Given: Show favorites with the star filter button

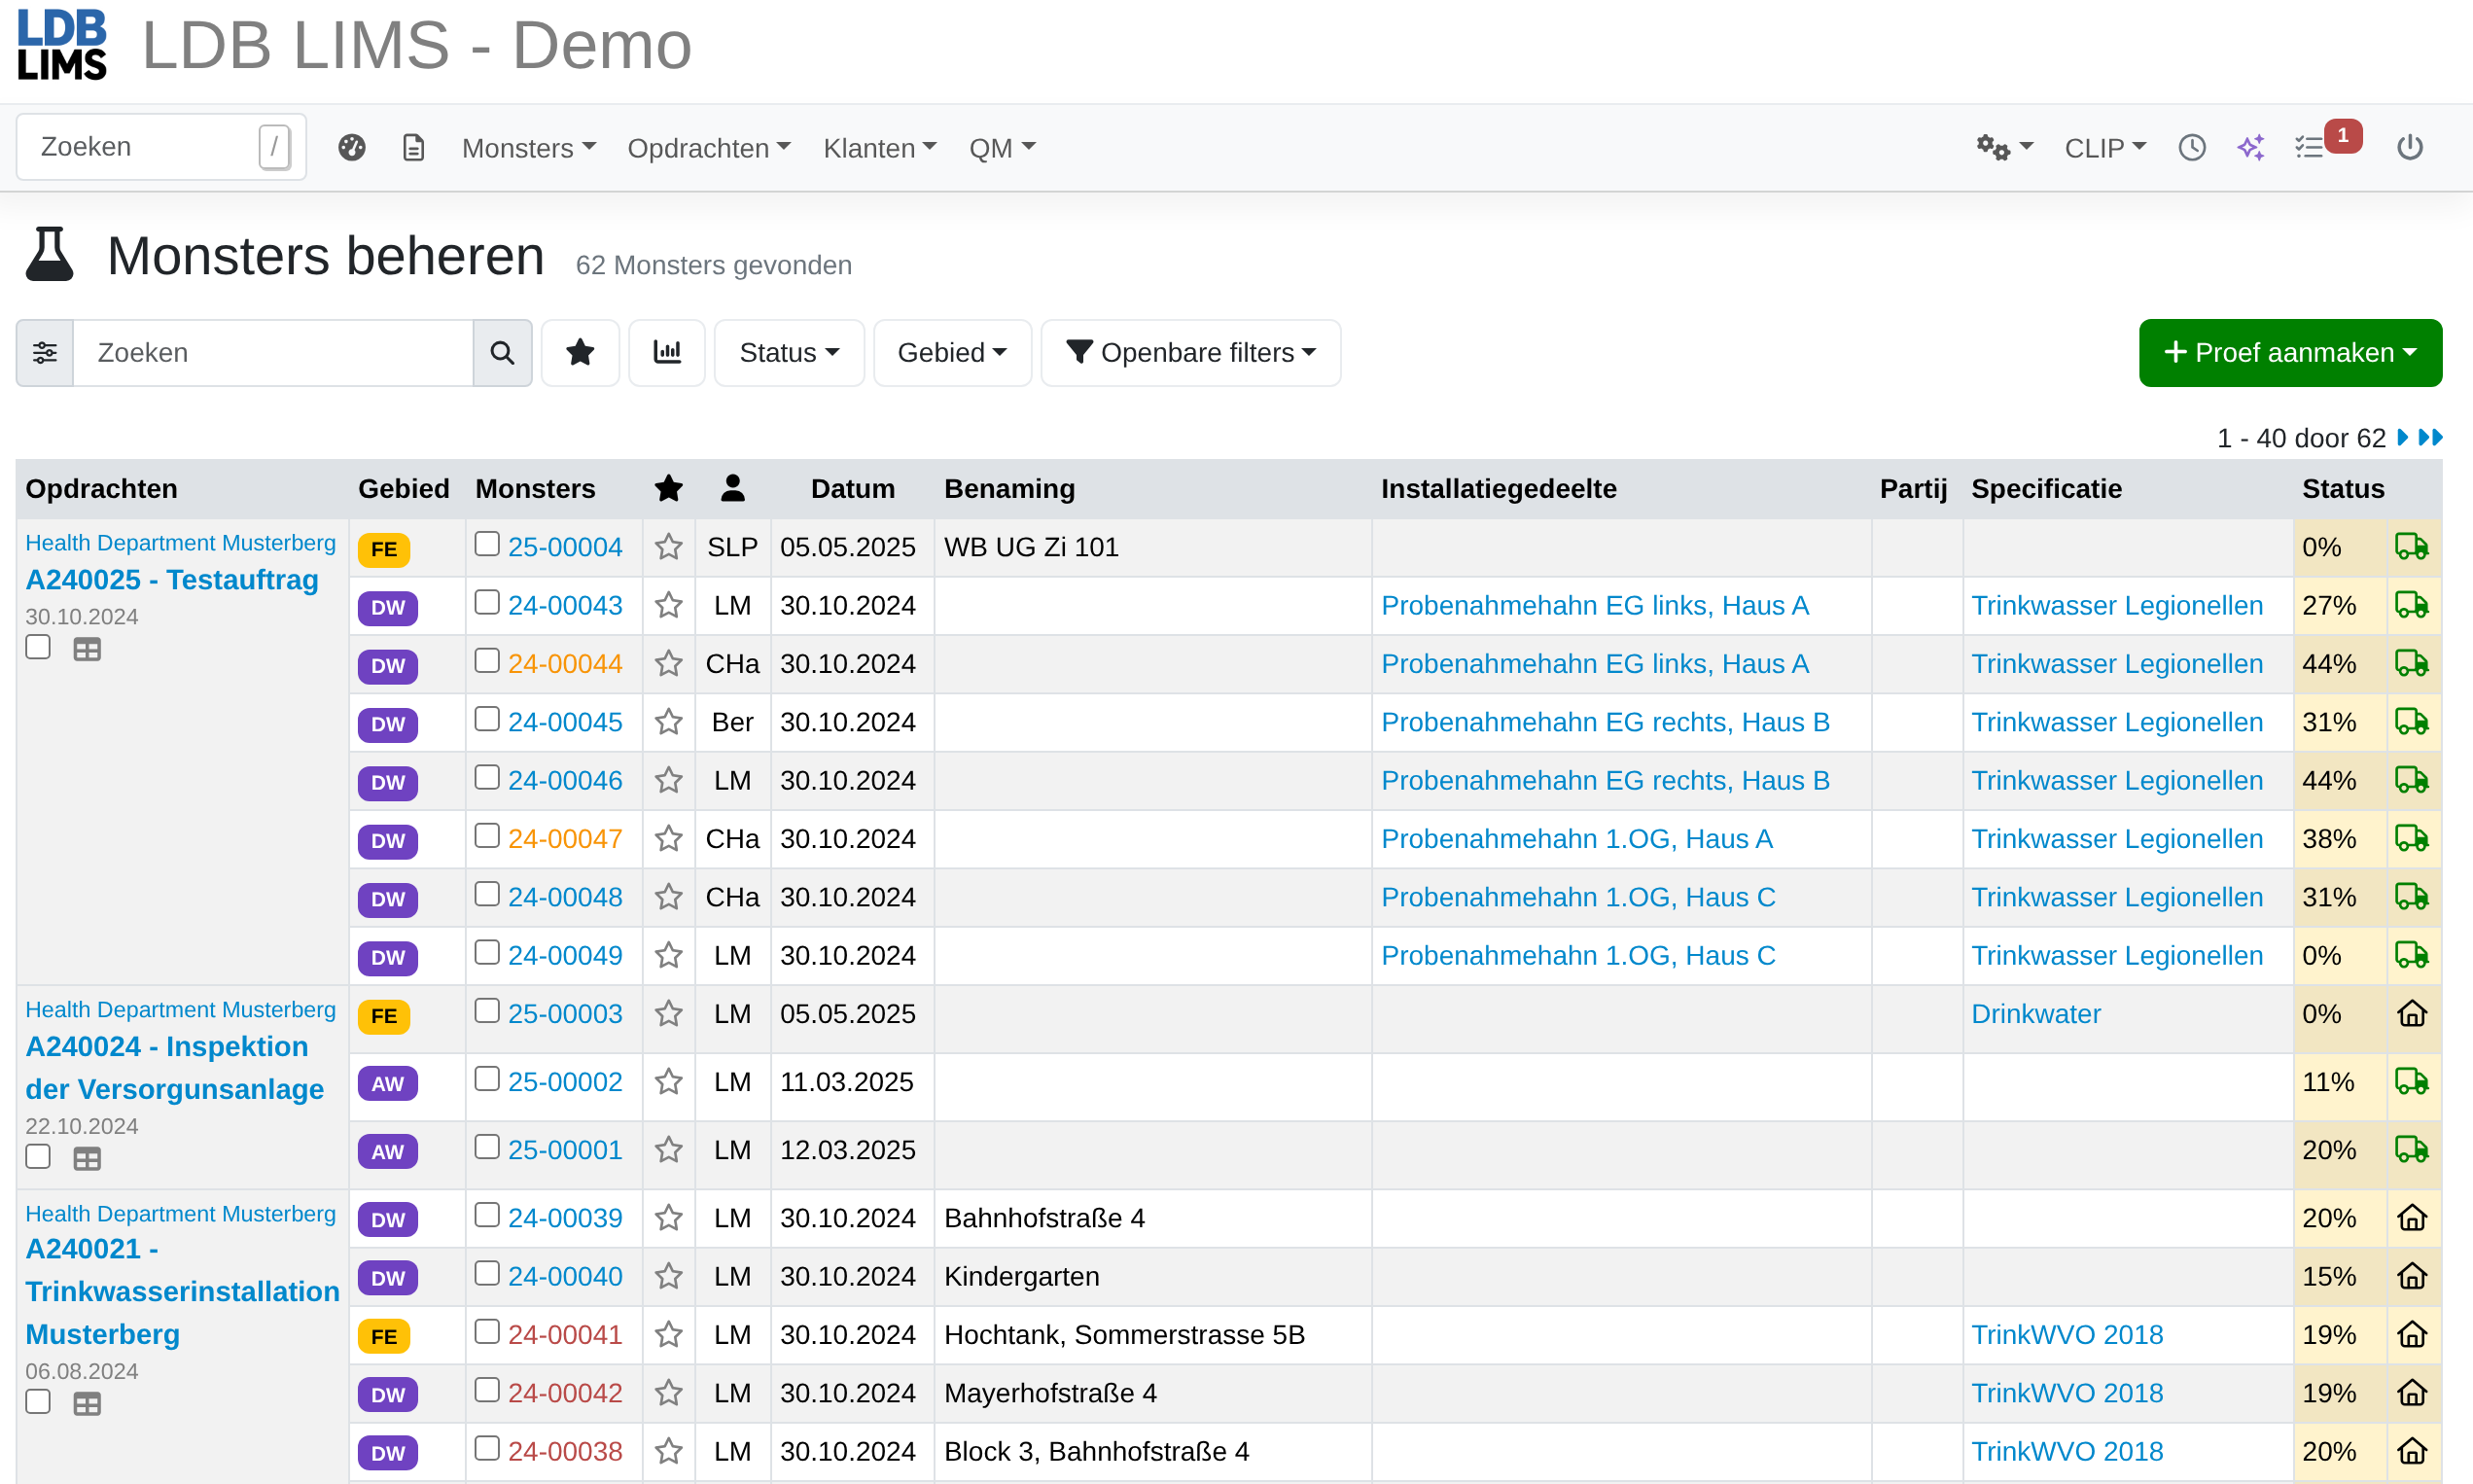Looking at the screenshot, I should pos(580,353).
